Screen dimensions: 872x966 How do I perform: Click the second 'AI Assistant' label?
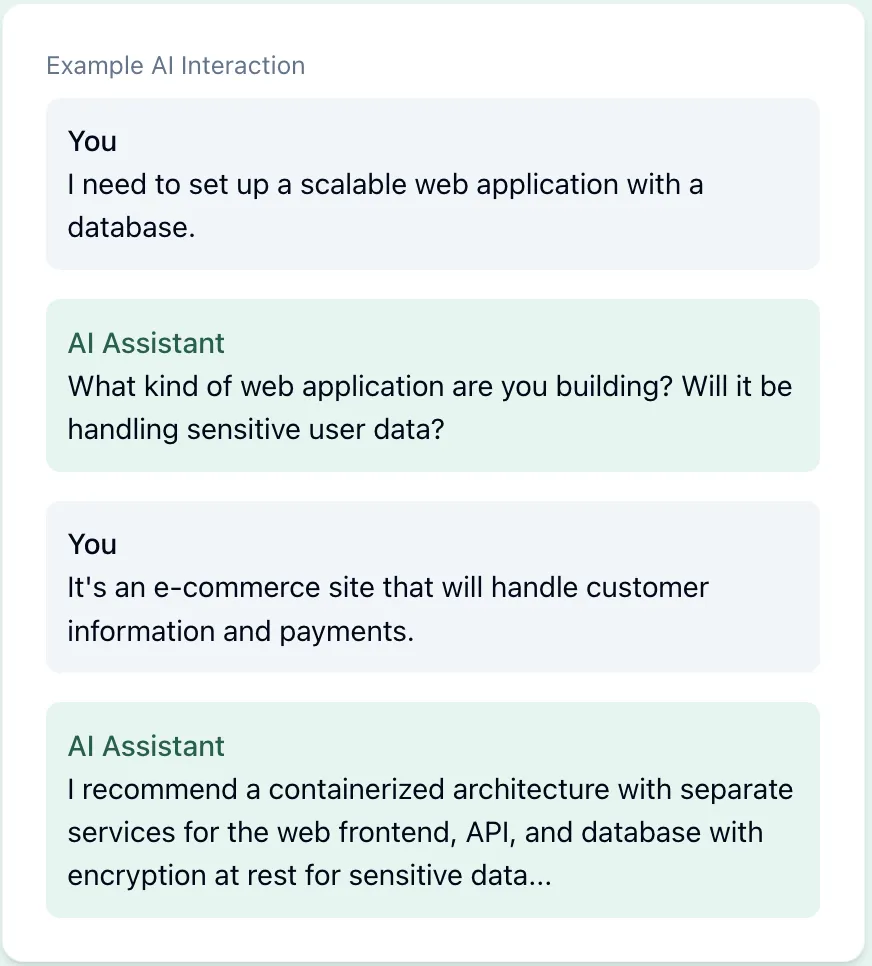pyautogui.click(x=146, y=746)
